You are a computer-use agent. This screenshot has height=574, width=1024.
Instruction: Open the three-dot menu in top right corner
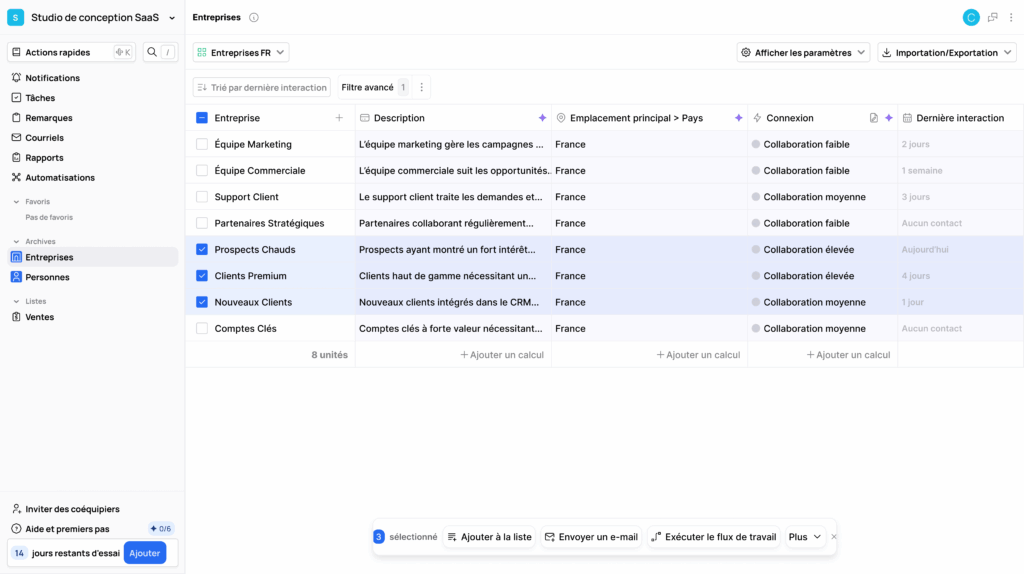[x=1011, y=18]
